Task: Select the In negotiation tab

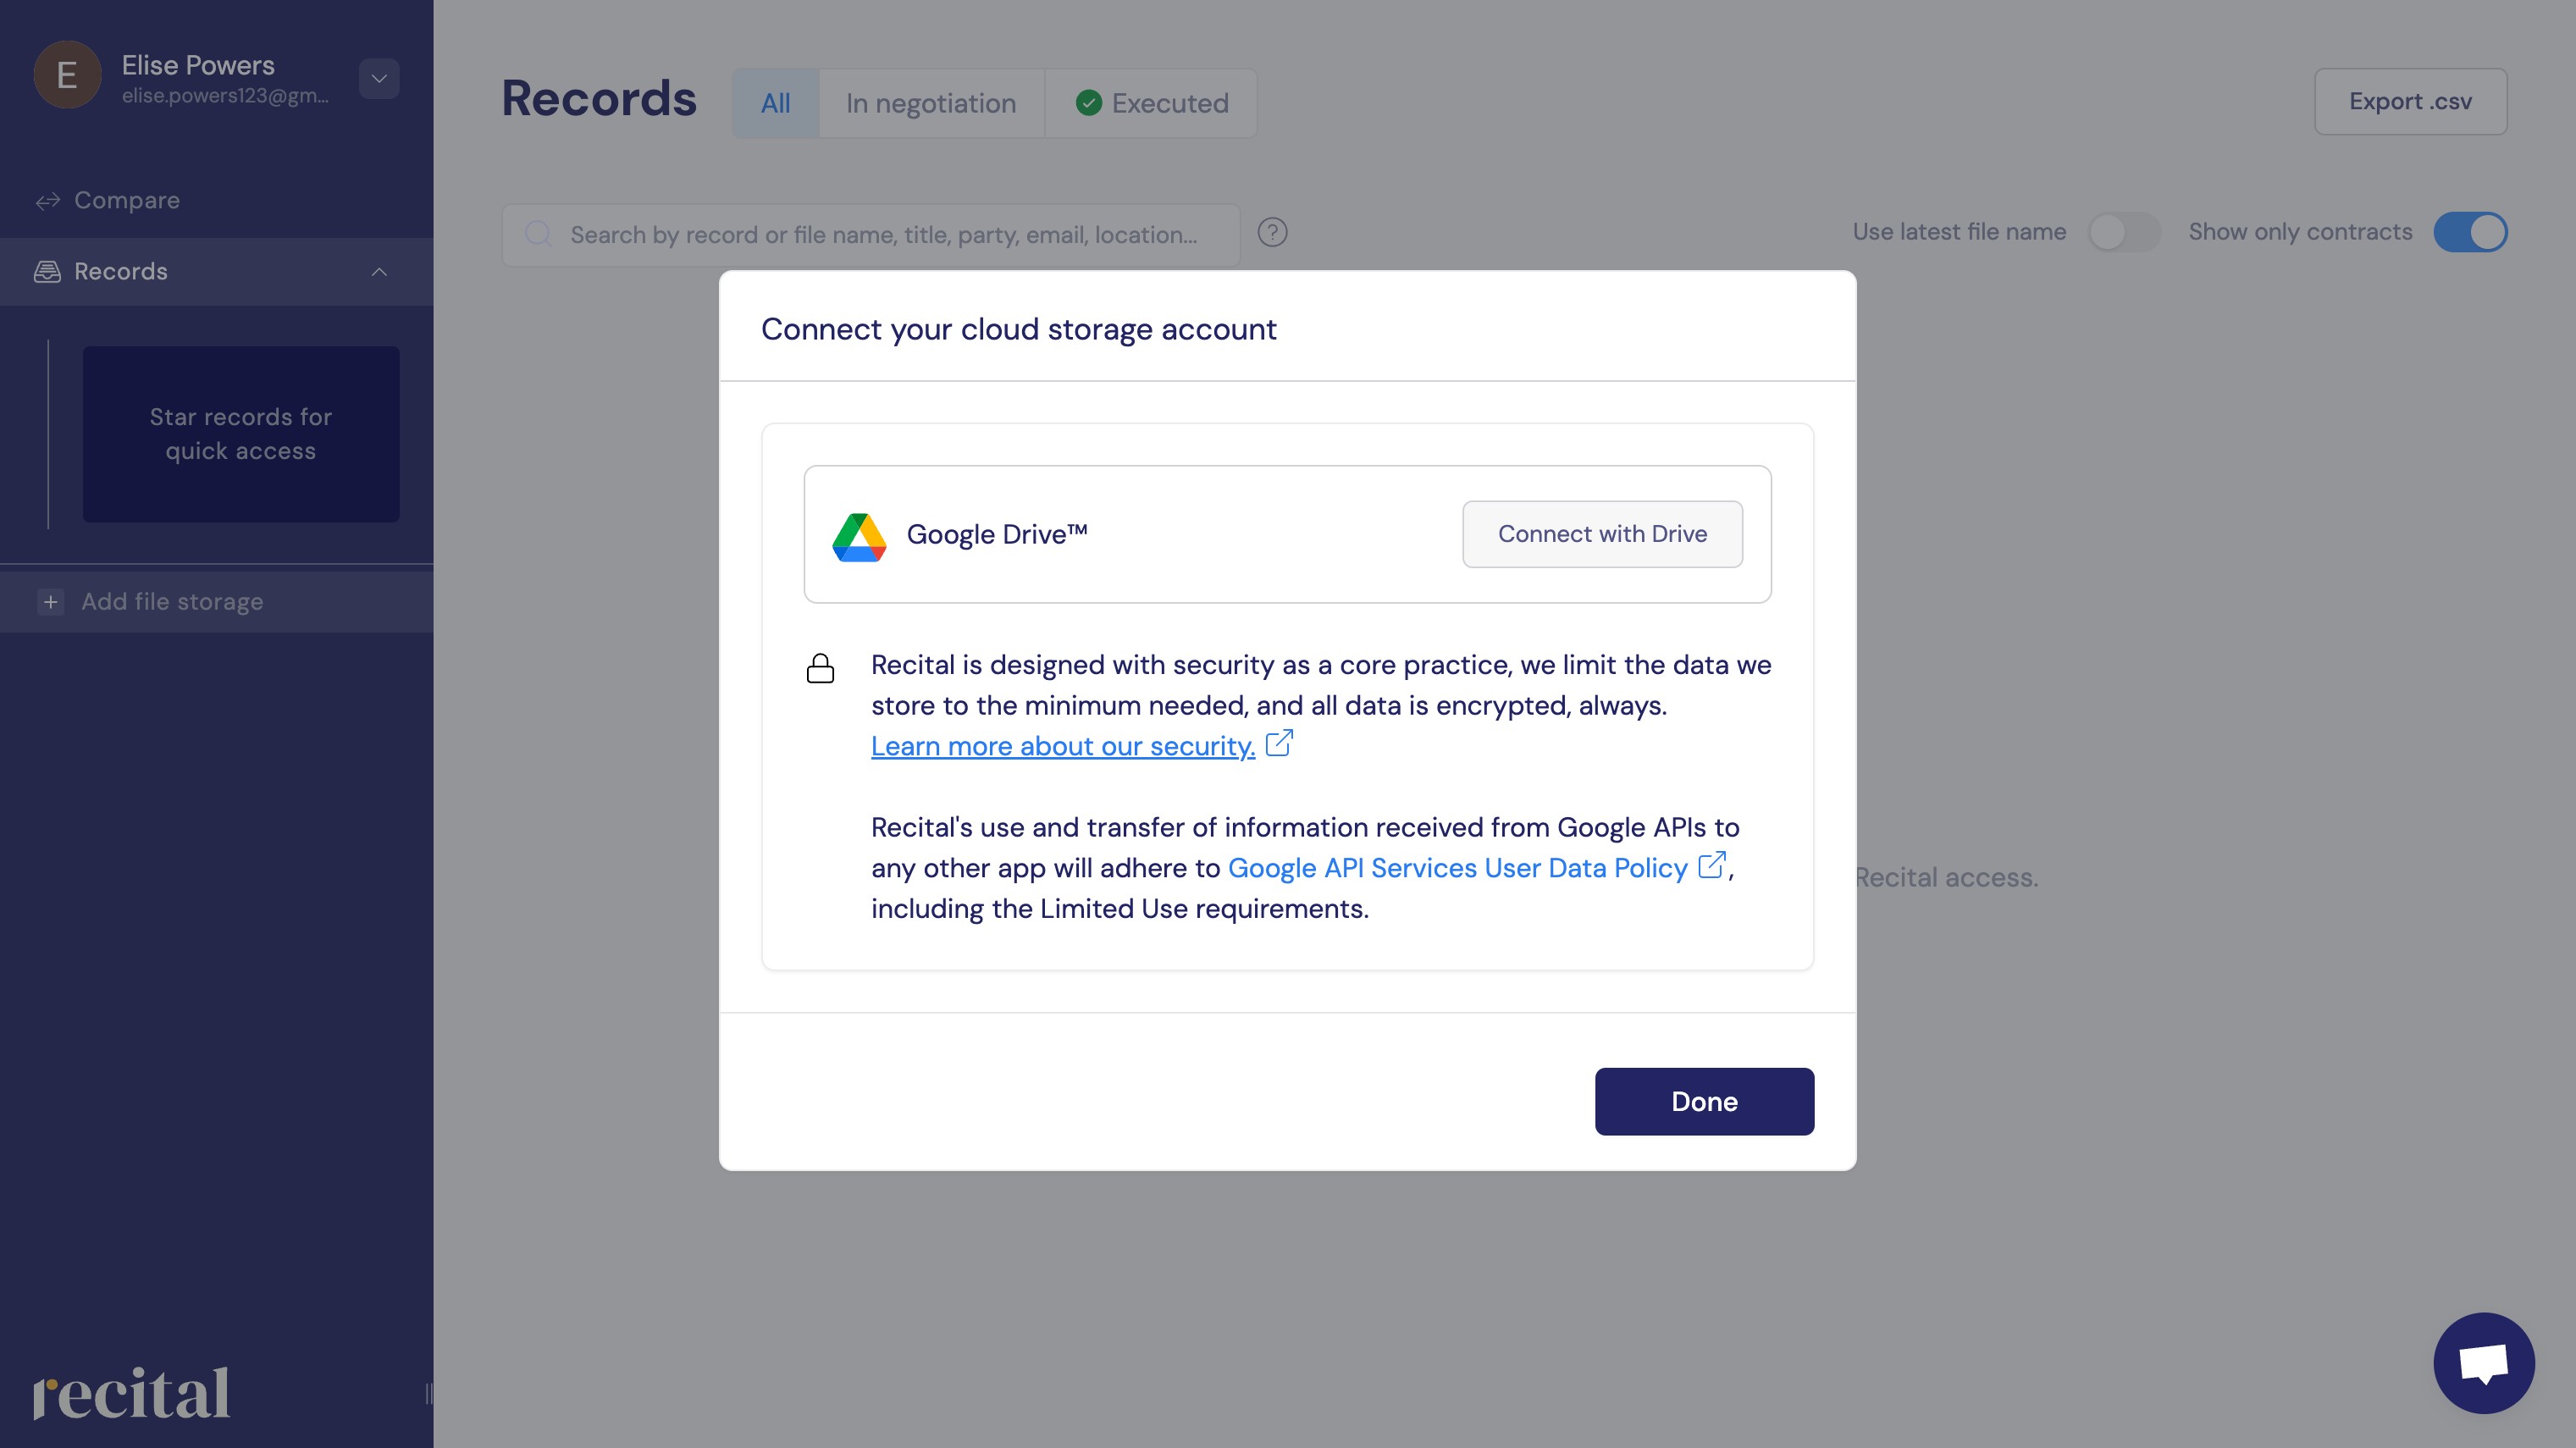Action: [x=930, y=103]
